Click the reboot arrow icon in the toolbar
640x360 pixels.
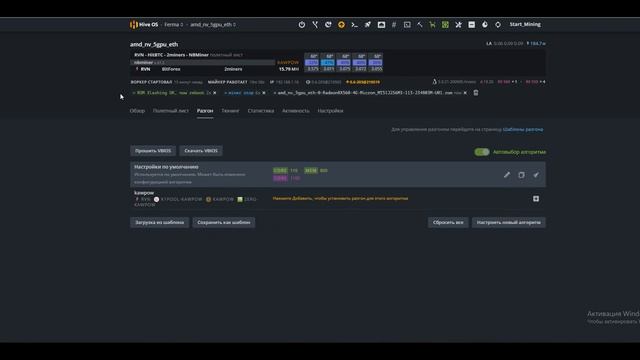pyautogui.click(x=328, y=24)
